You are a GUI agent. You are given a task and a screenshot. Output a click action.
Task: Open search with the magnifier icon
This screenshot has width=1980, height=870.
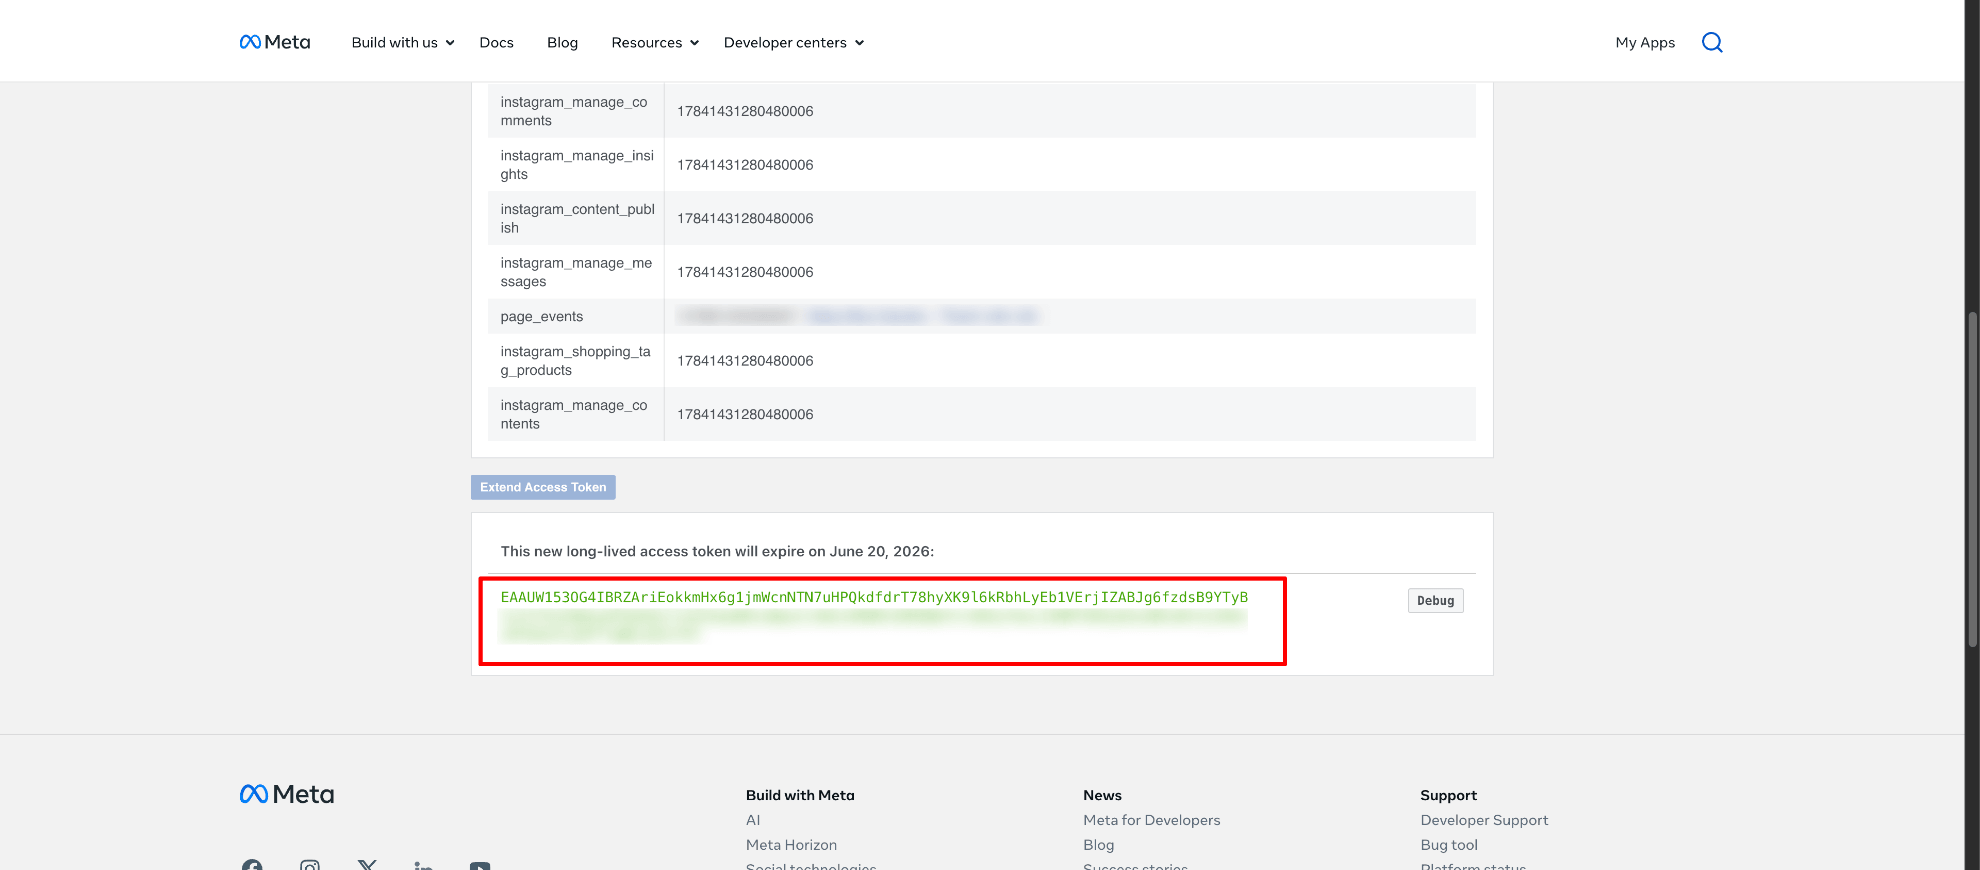point(1712,42)
